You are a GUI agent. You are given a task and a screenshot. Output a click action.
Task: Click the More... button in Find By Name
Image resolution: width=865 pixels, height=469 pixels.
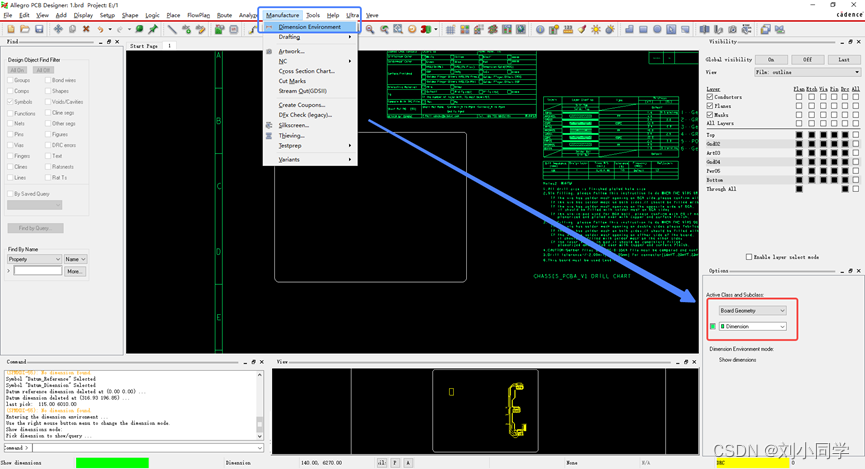[x=75, y=271]
